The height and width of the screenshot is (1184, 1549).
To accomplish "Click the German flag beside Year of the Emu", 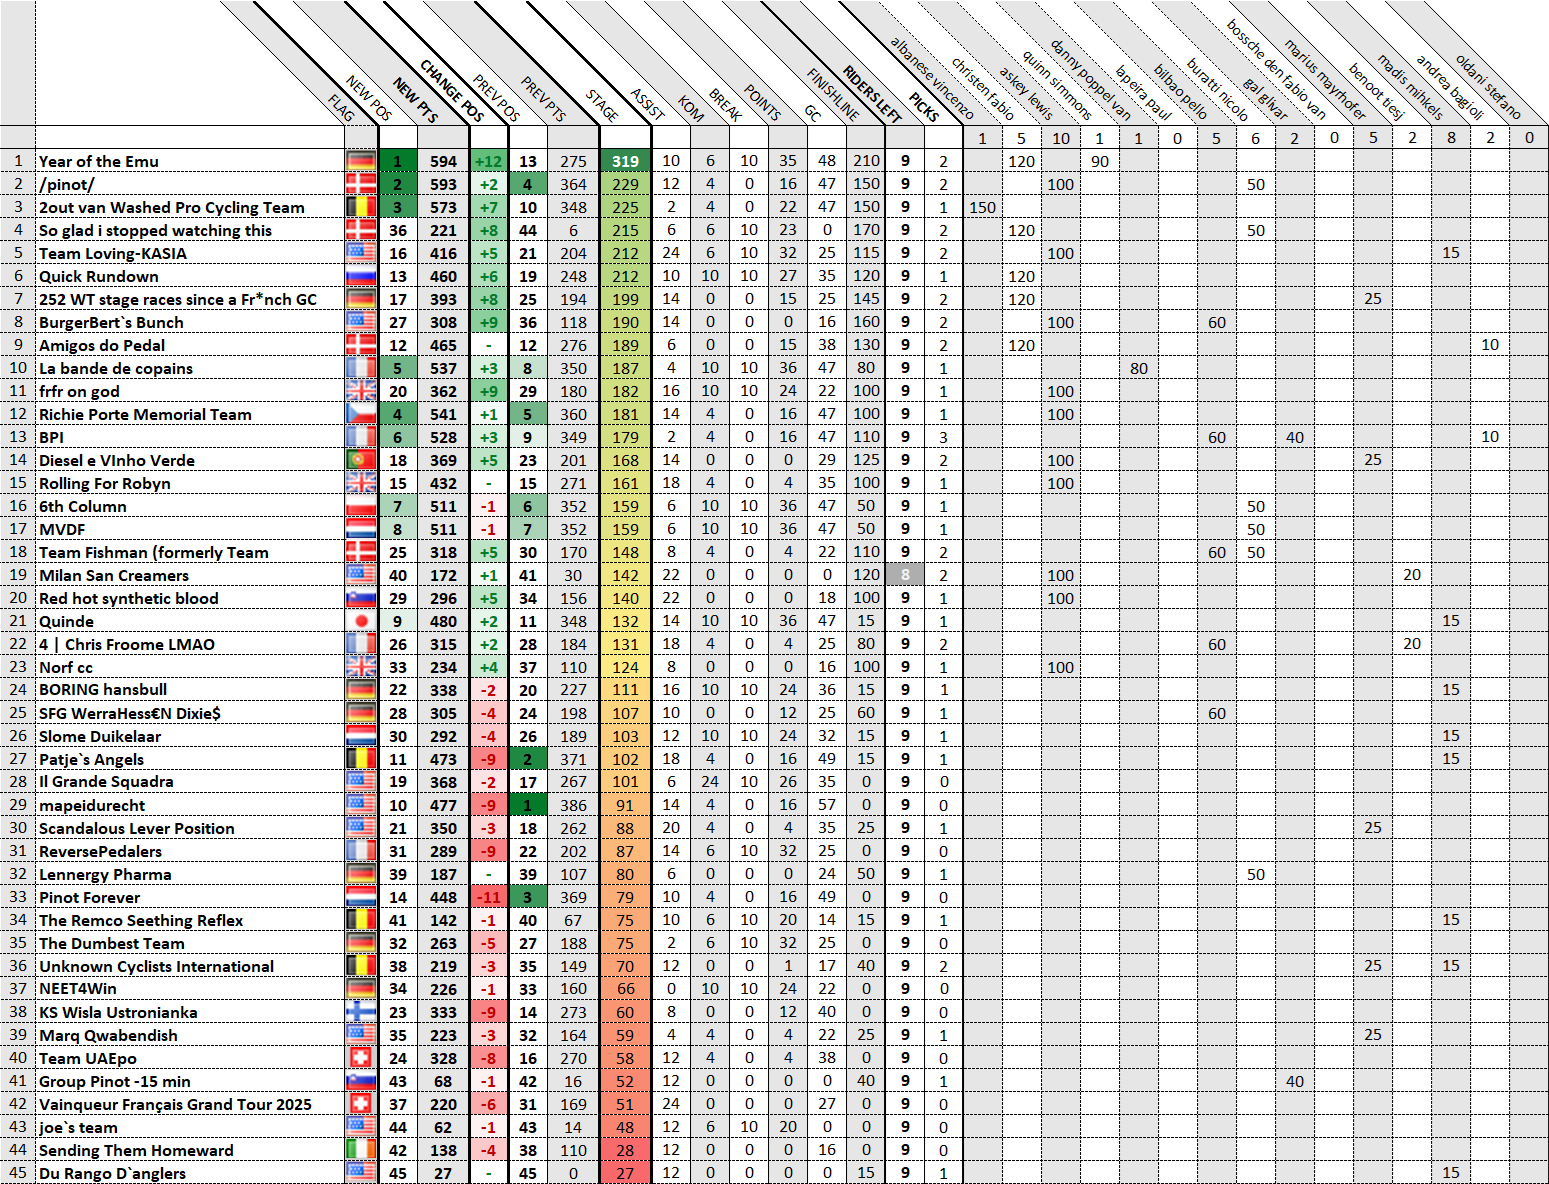I will [361, 161].
